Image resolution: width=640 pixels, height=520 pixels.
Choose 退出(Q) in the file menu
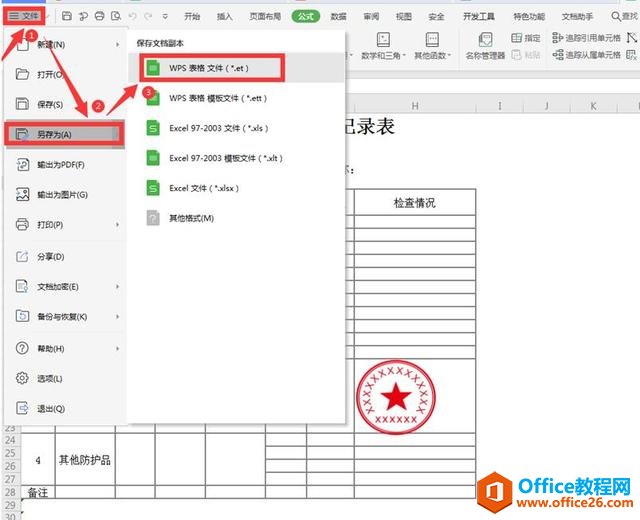click(64, 409)
